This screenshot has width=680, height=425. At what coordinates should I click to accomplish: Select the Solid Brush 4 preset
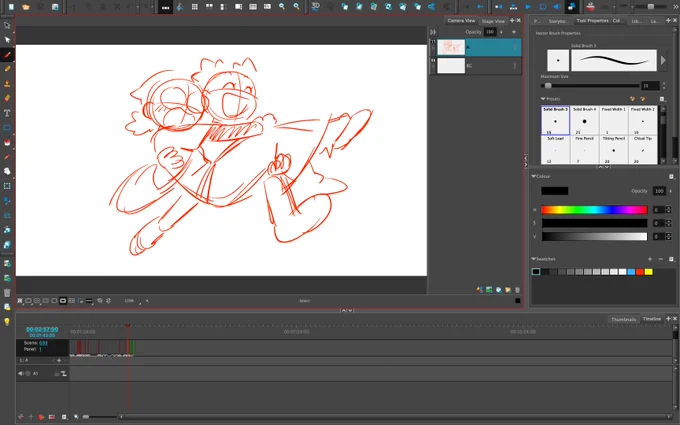point(584,121)
